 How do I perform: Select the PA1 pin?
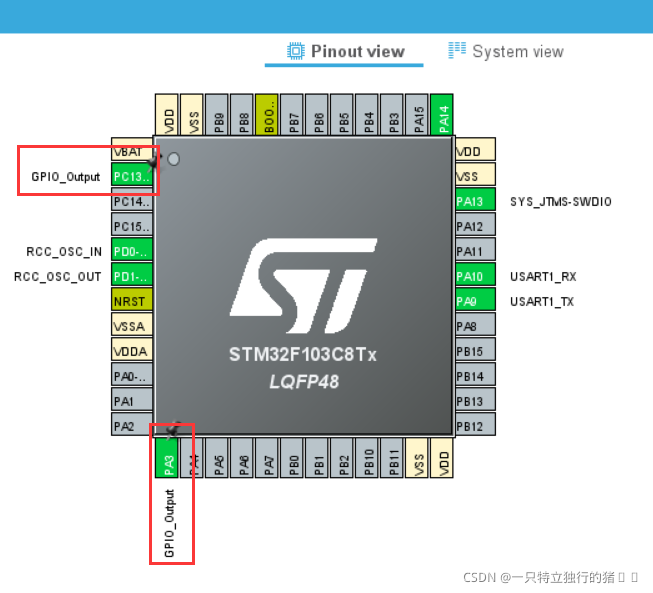(x=132, y=401)
